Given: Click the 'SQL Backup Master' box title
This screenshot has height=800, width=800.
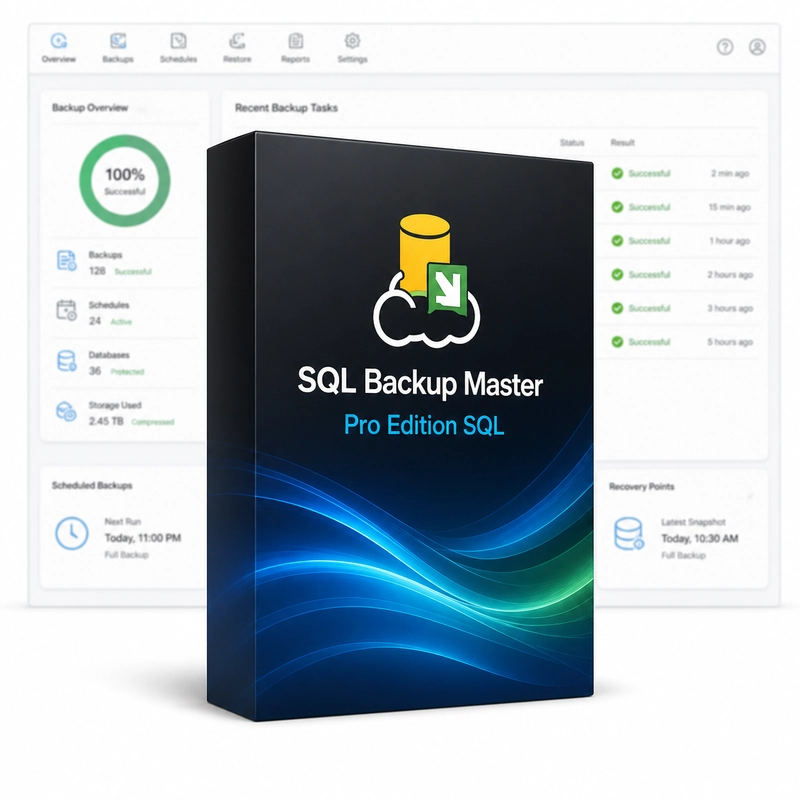Looking at the screenshot, I should (x=420, y=382).
